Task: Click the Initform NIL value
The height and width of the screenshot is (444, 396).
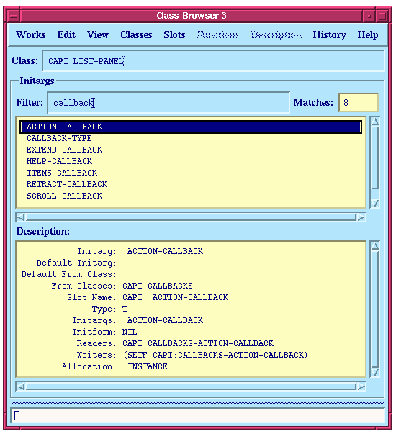Action: coord(129,332)
